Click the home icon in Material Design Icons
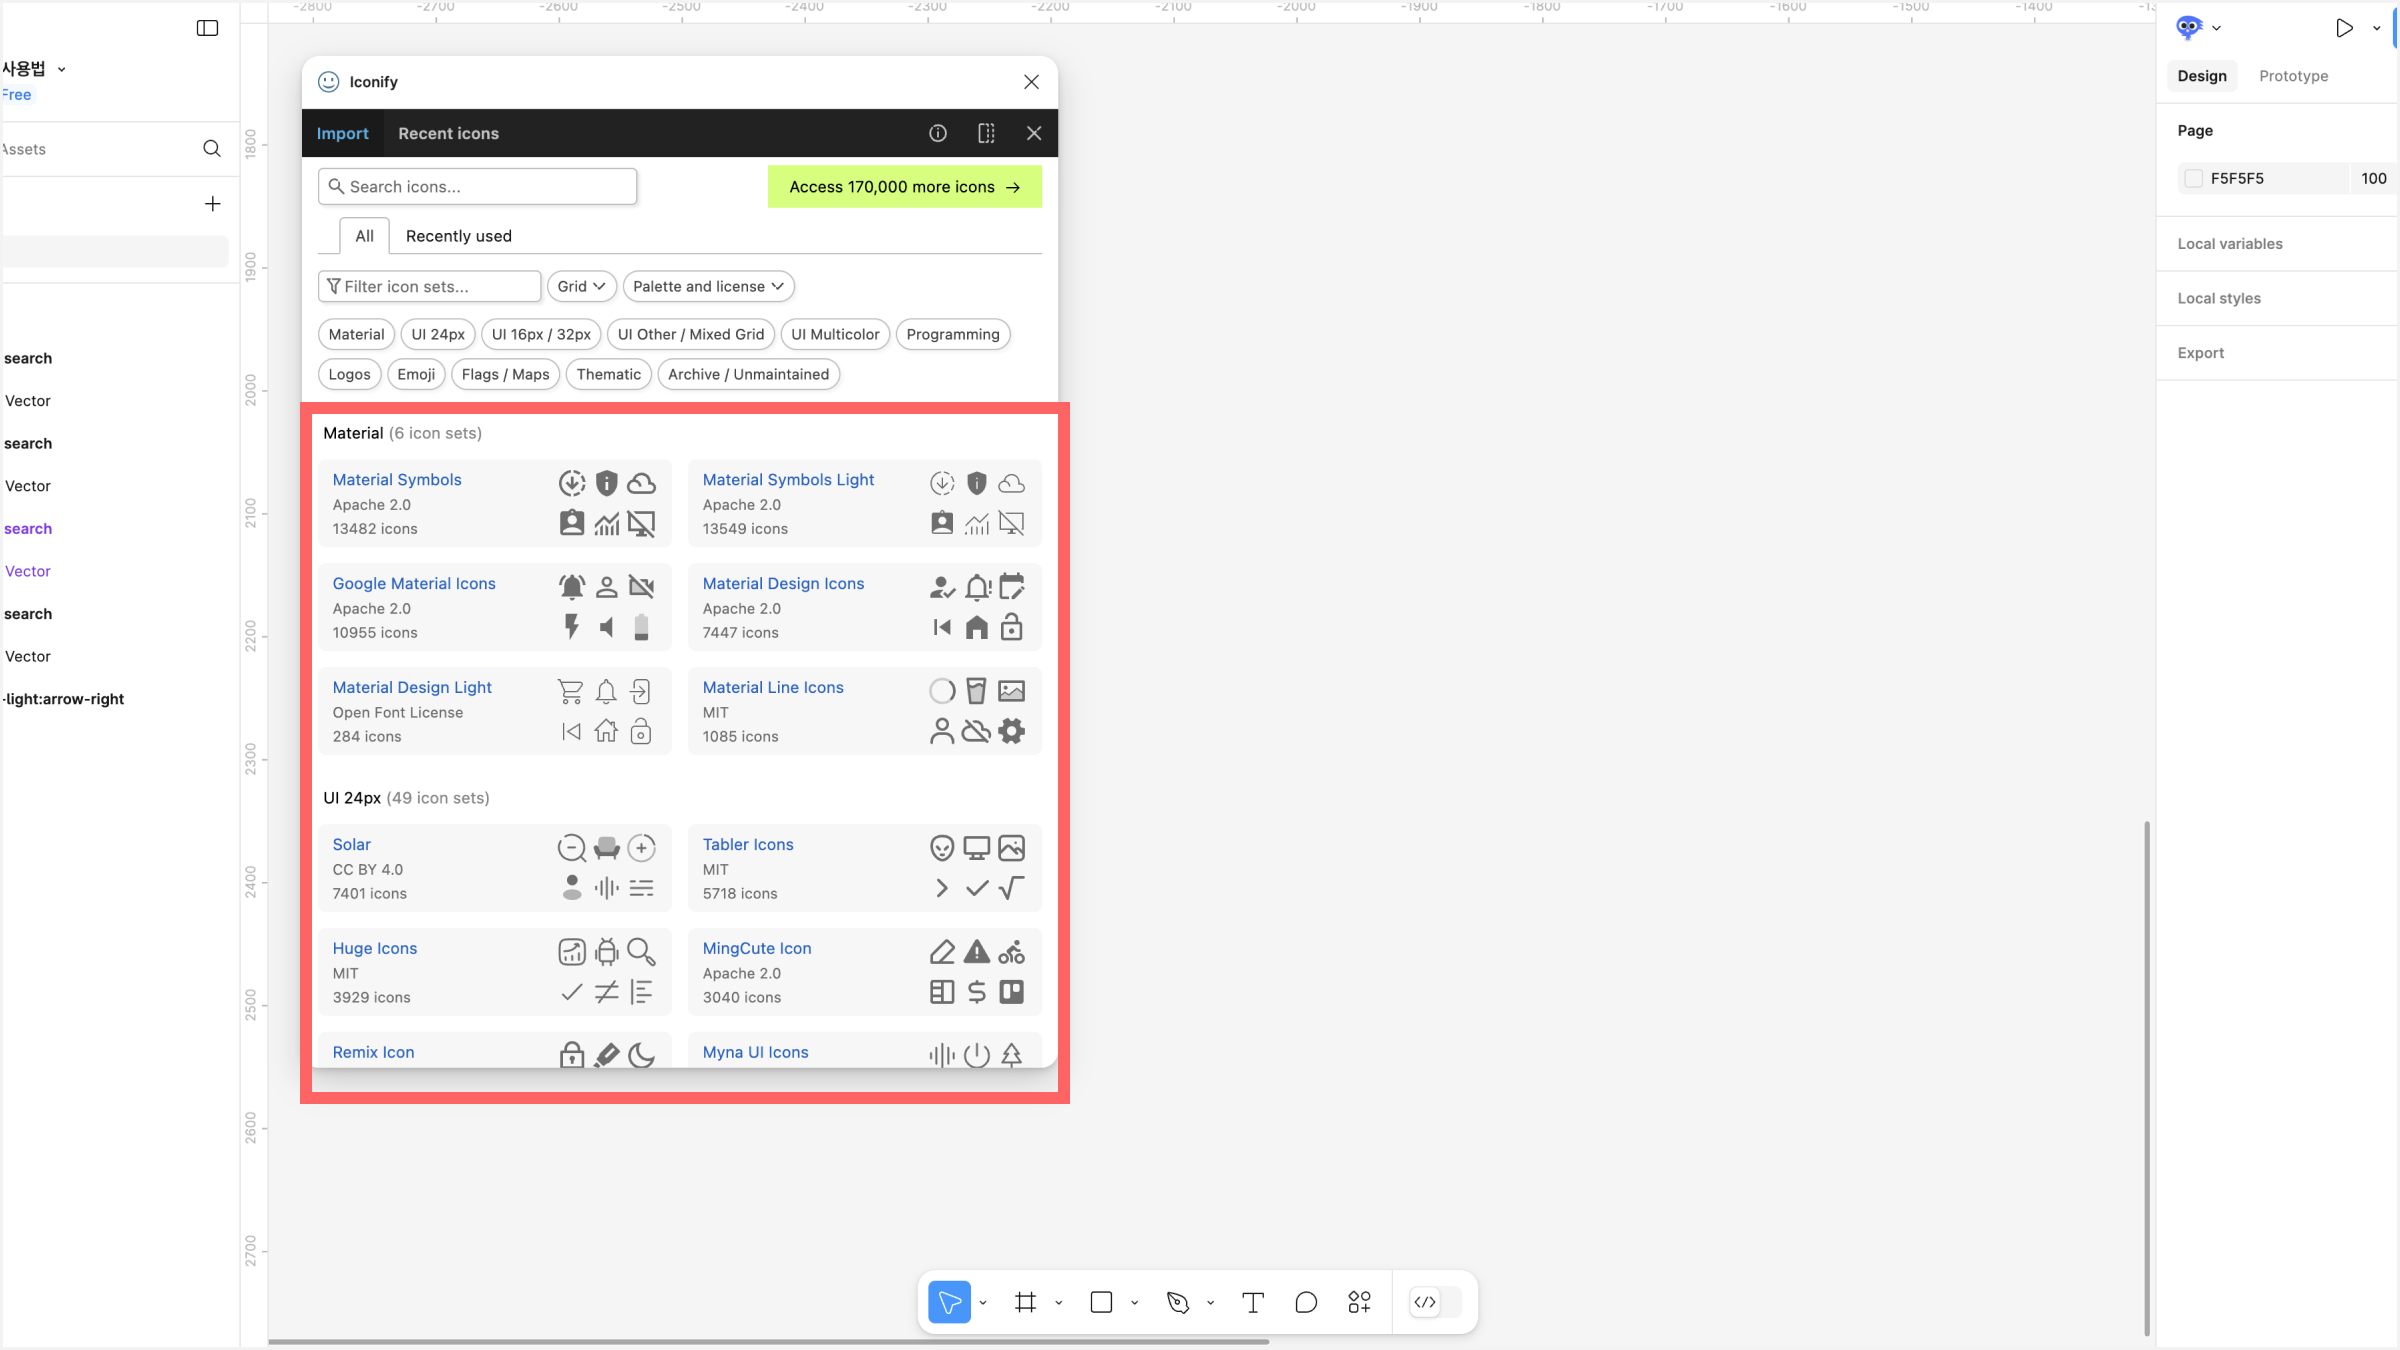The width and height of the screenshot is (2400, 1350). click(977, 628)
